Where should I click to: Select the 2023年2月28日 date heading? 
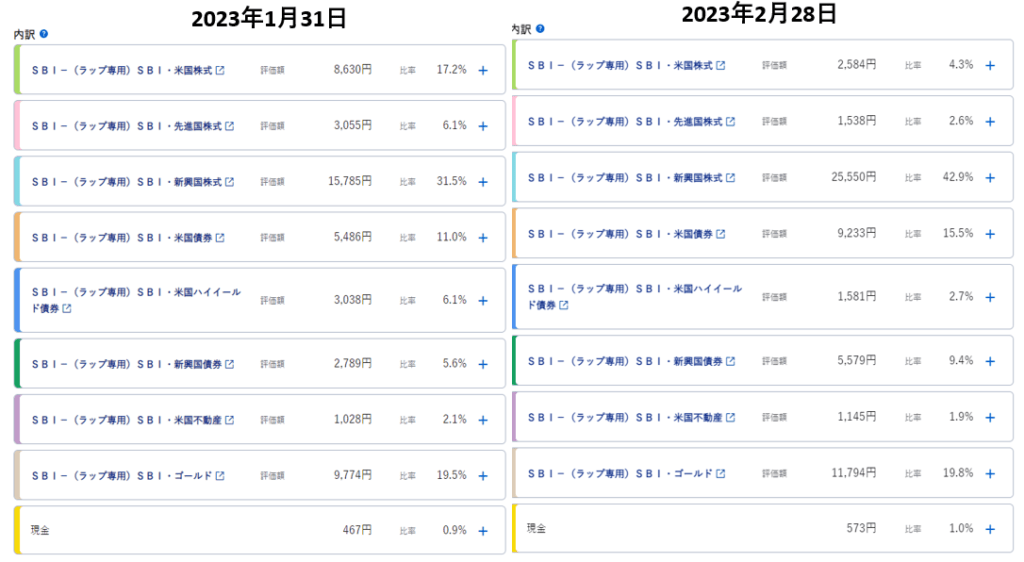[759, 13]
